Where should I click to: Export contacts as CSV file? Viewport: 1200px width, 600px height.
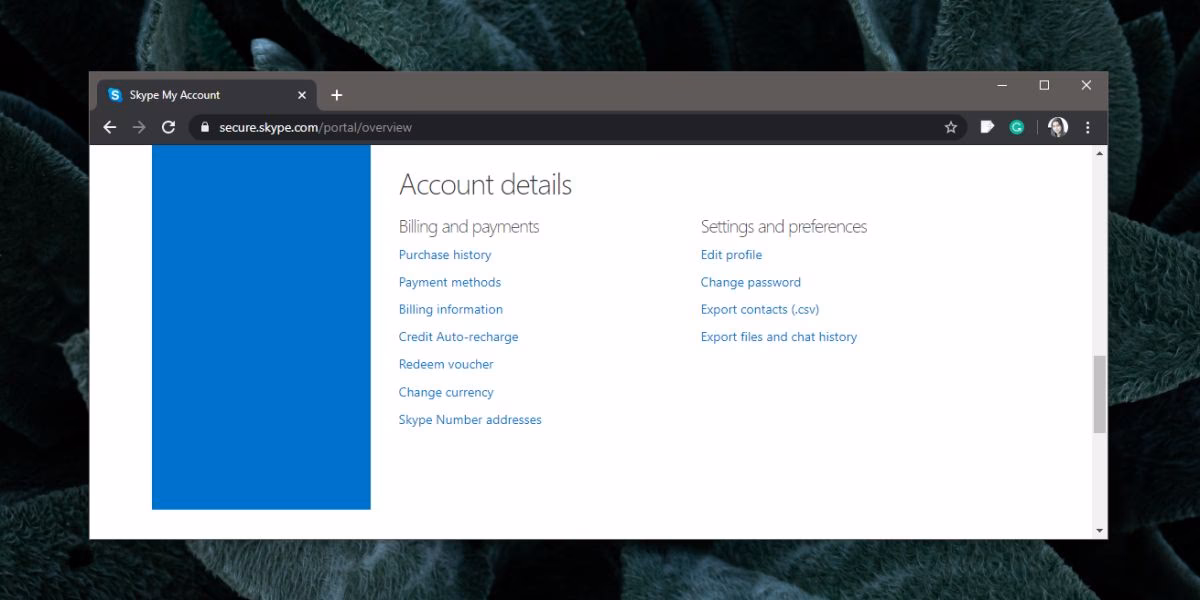[760, 309]
